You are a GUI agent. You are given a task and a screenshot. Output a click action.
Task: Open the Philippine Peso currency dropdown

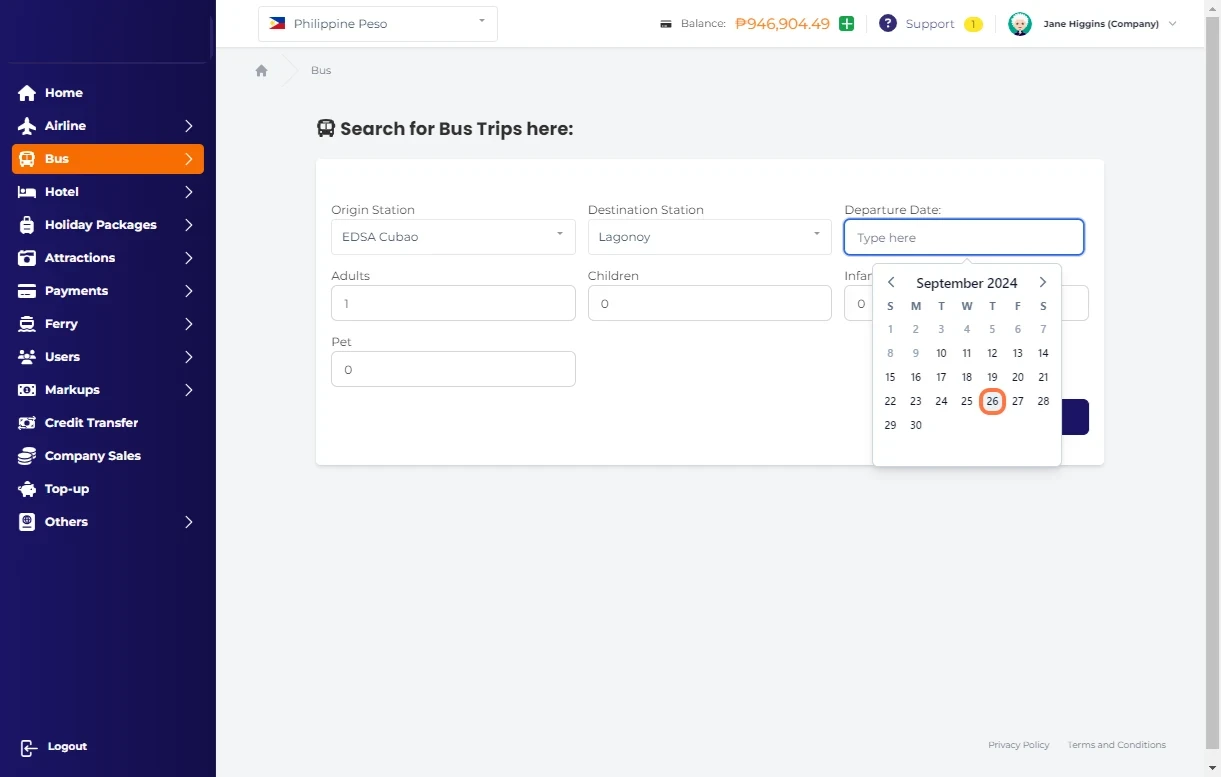click(x=378, y=24)
